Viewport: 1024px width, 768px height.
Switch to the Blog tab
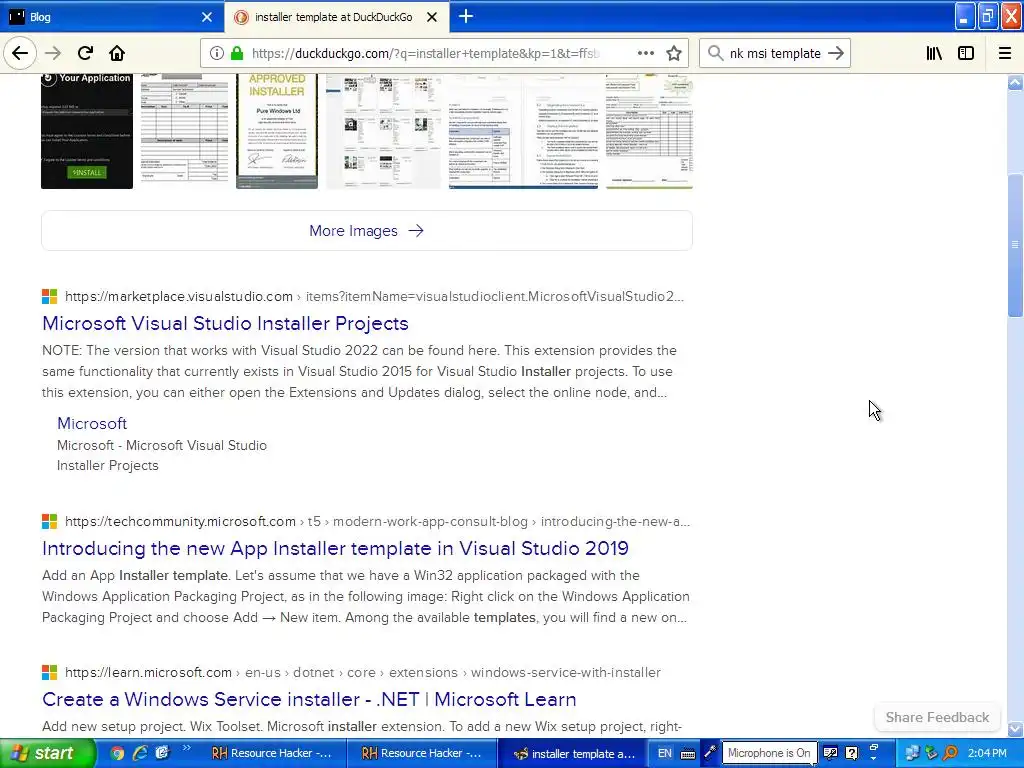tap(112, 17)
